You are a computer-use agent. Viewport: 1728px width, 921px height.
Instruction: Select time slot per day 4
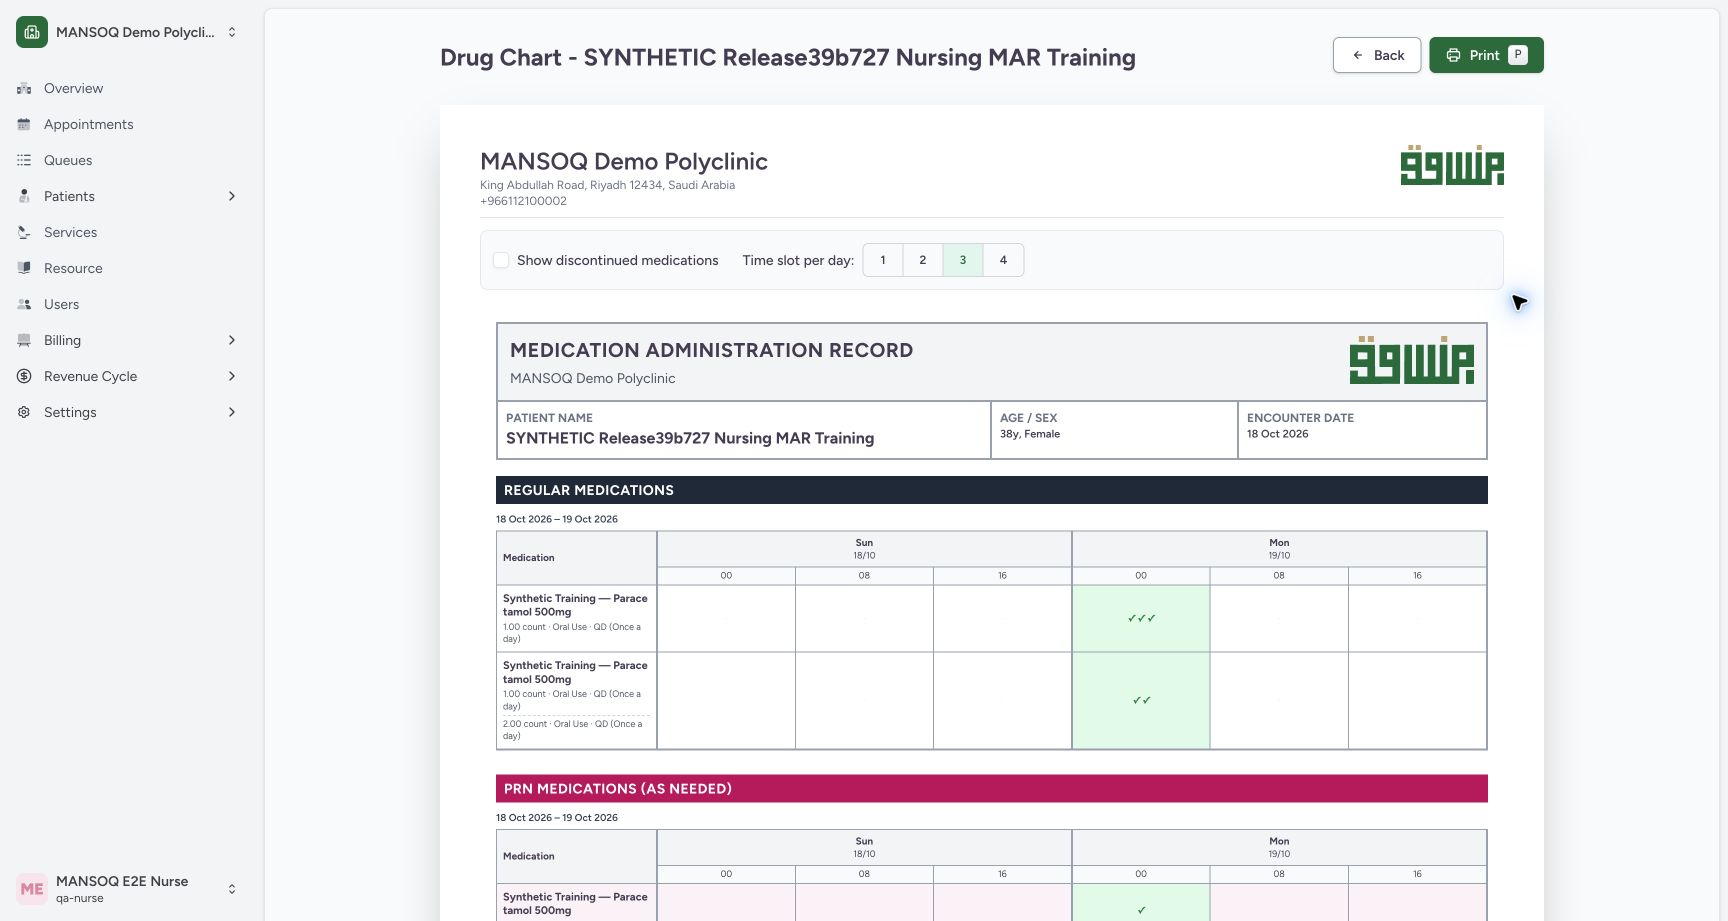tap(1003, 260)
